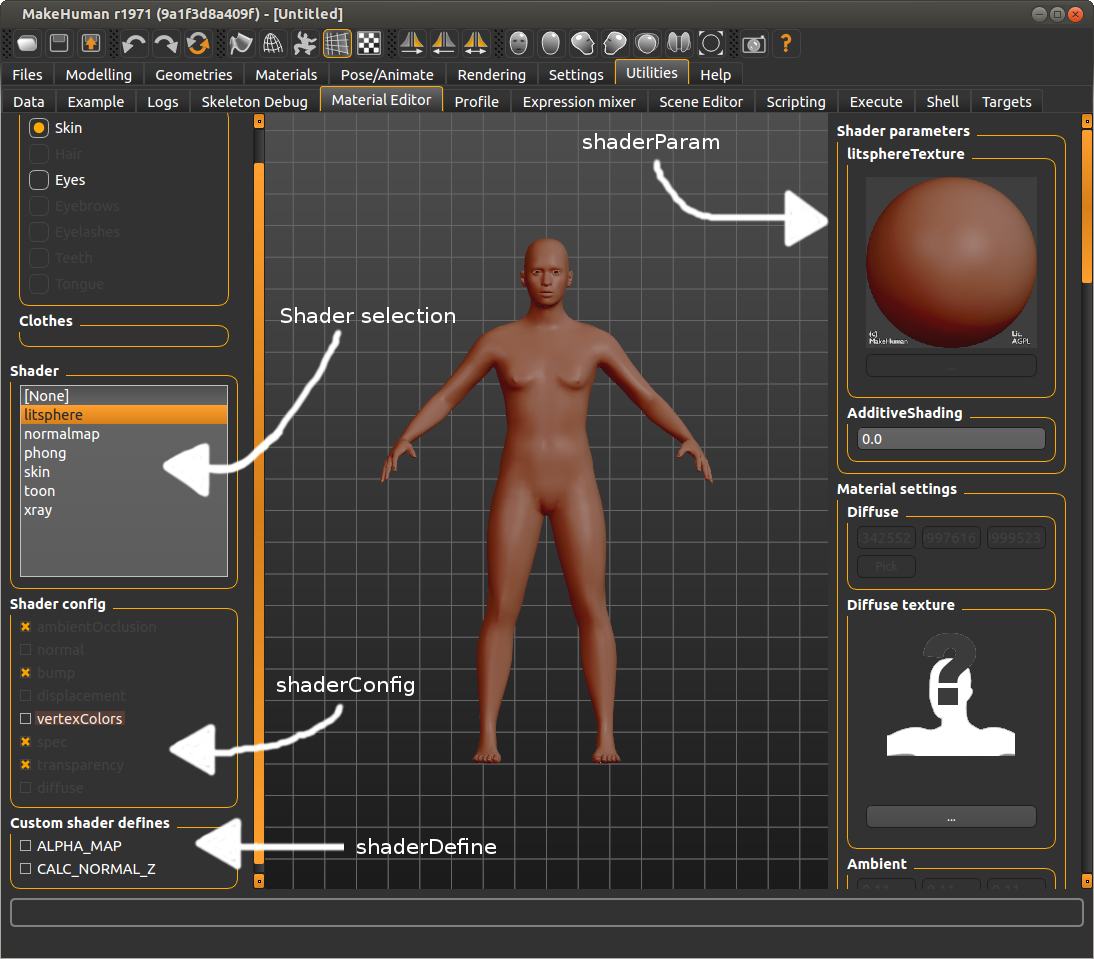The image size is (1094, 959).
Task: Select the Top view head icon
Action: pyautogui.click(x=647, y=44)
